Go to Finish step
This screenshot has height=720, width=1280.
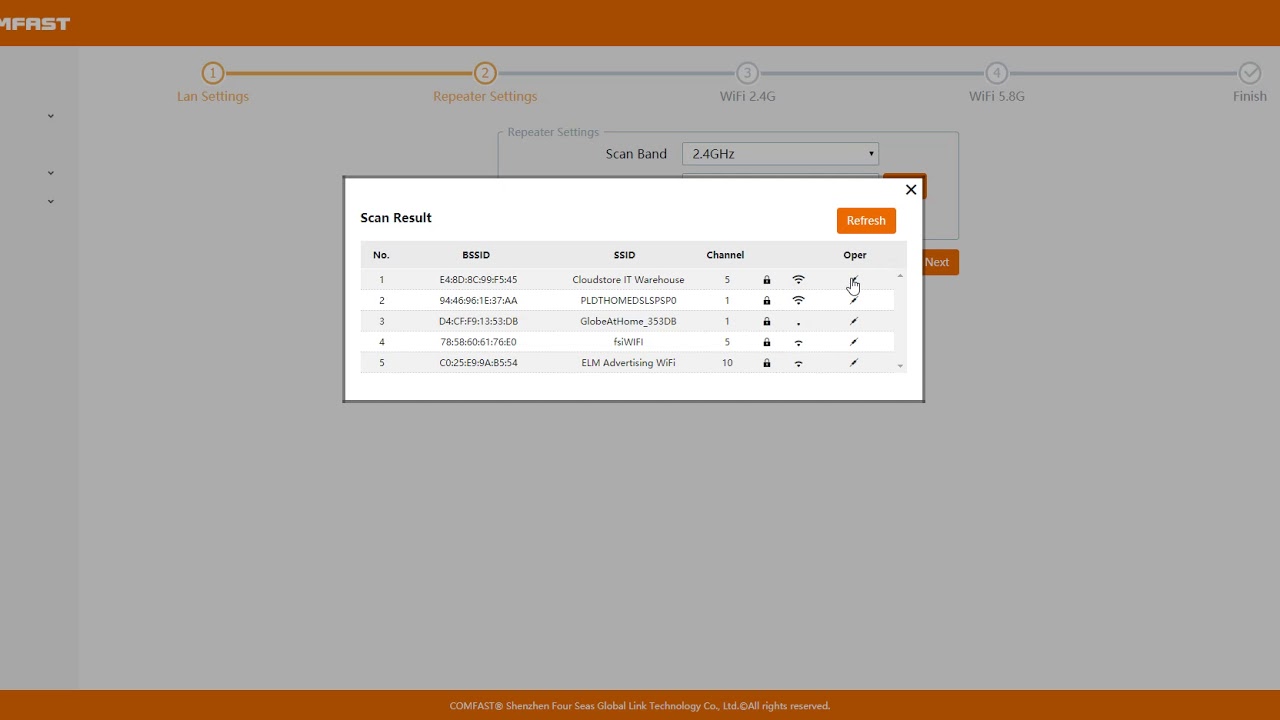point(1250,96)
